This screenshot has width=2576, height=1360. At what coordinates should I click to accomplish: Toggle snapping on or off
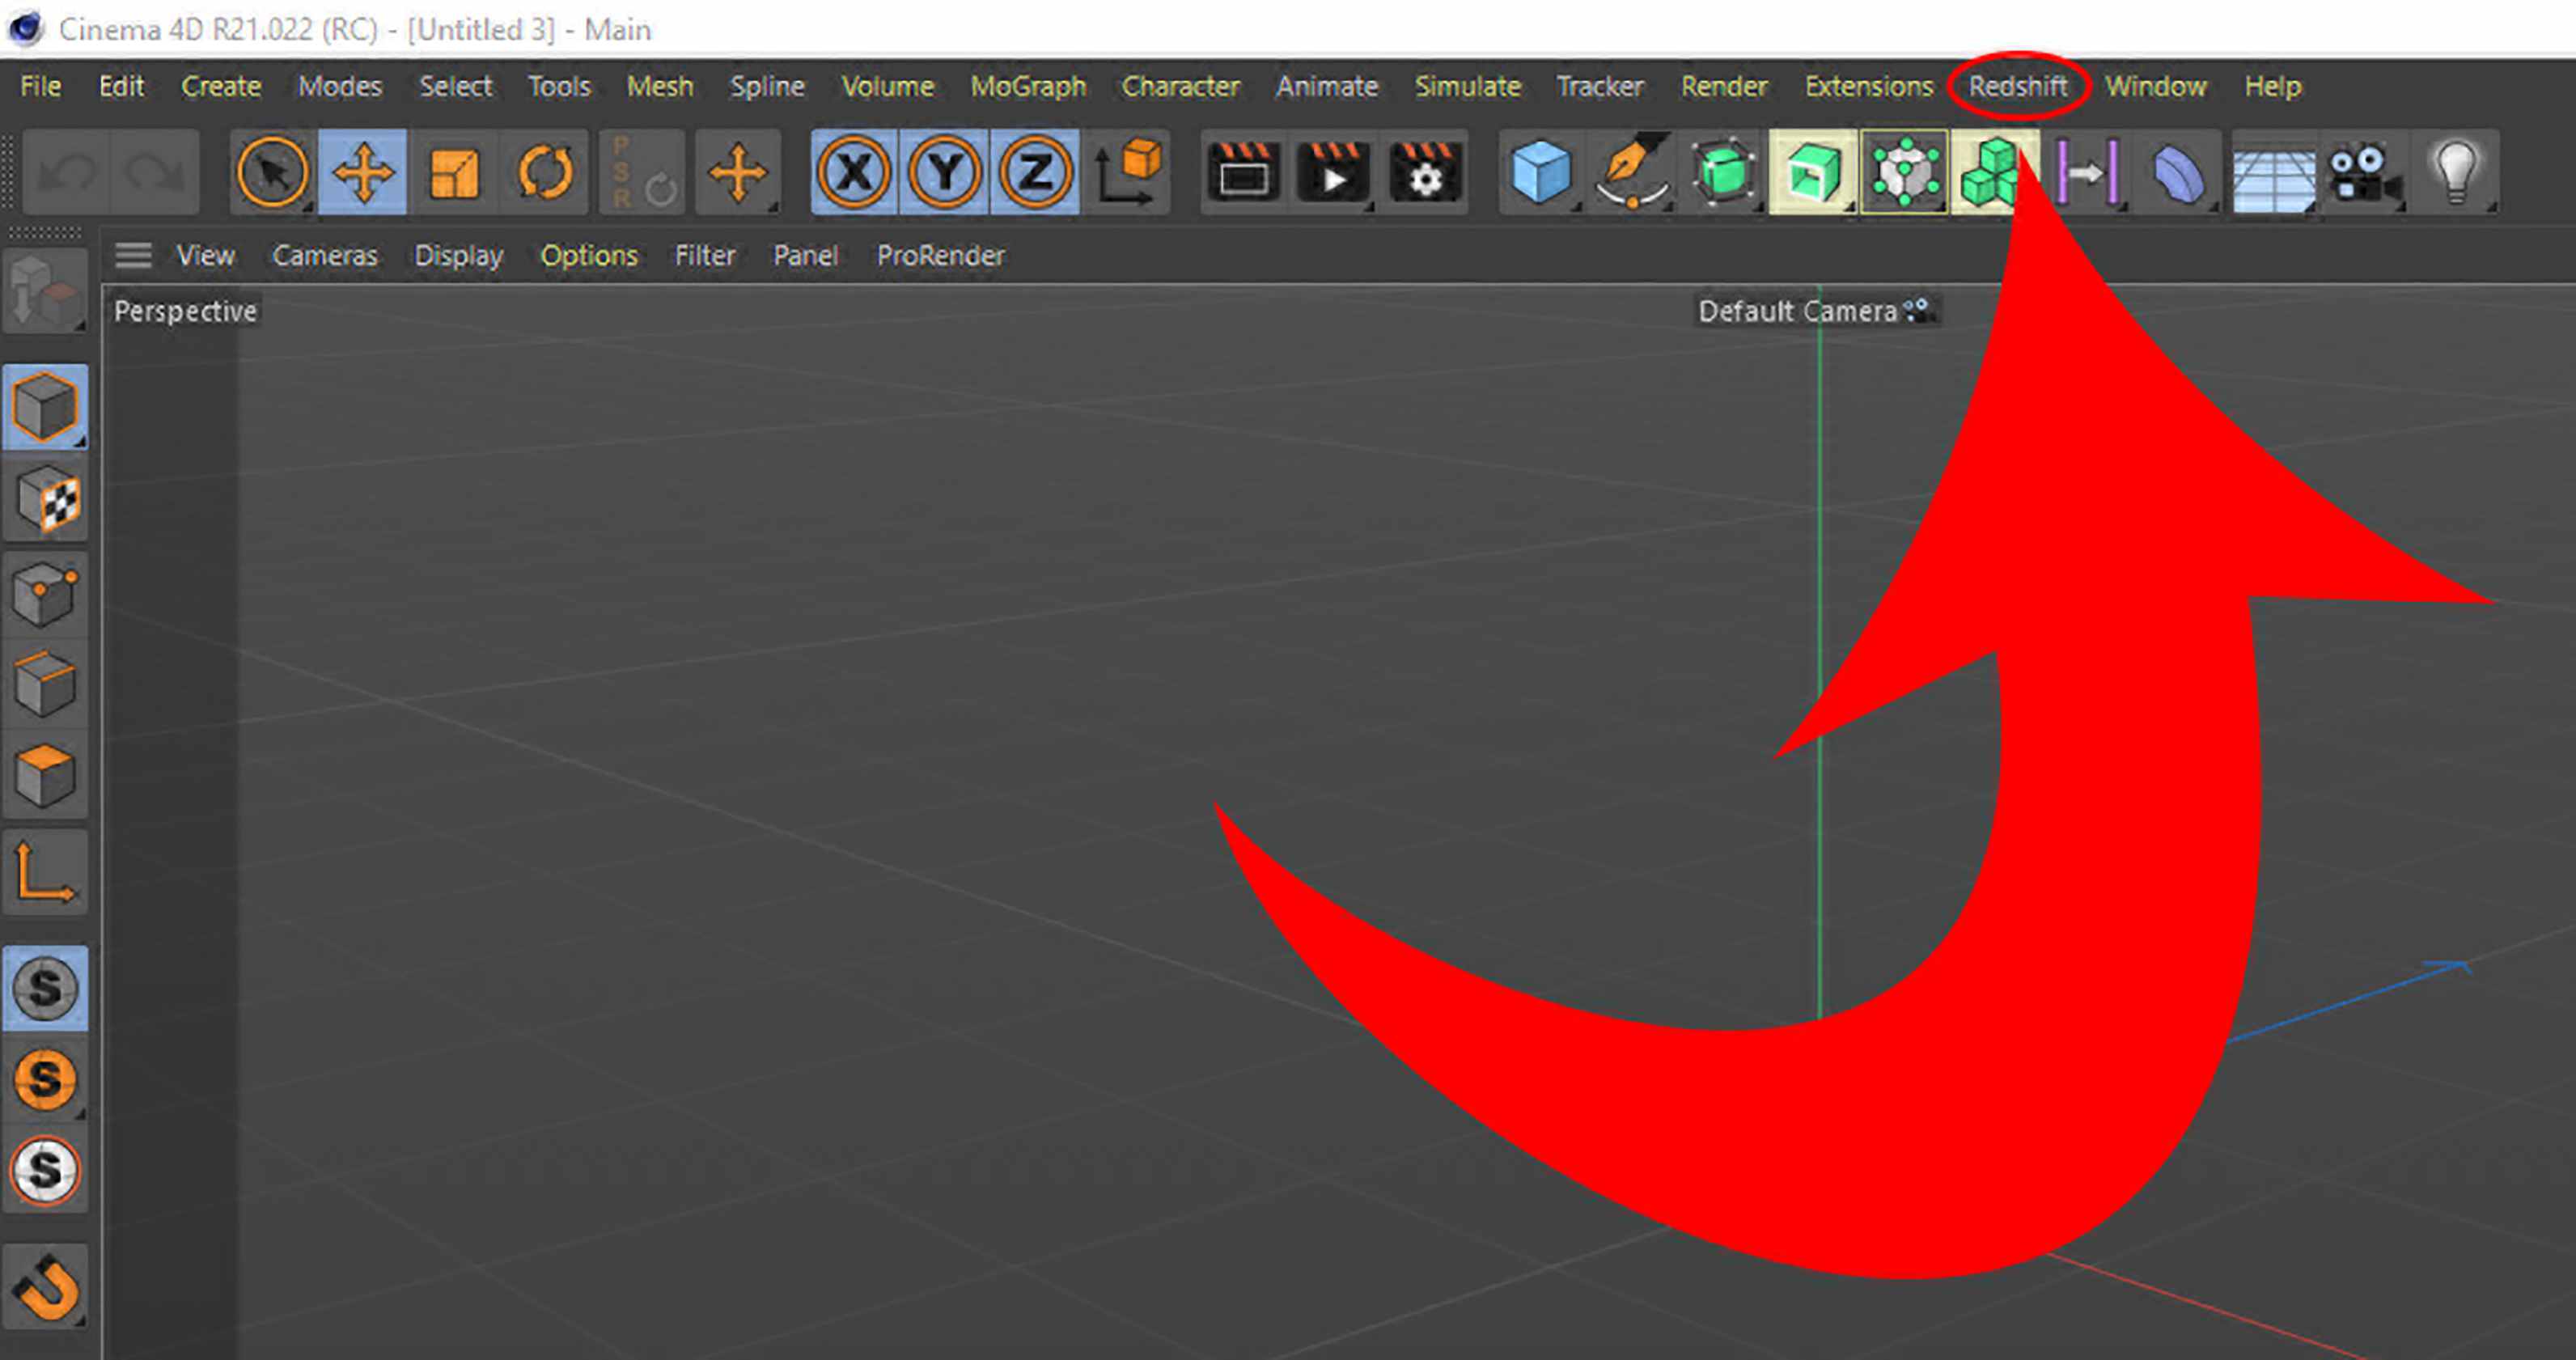[x=45, y=988]
